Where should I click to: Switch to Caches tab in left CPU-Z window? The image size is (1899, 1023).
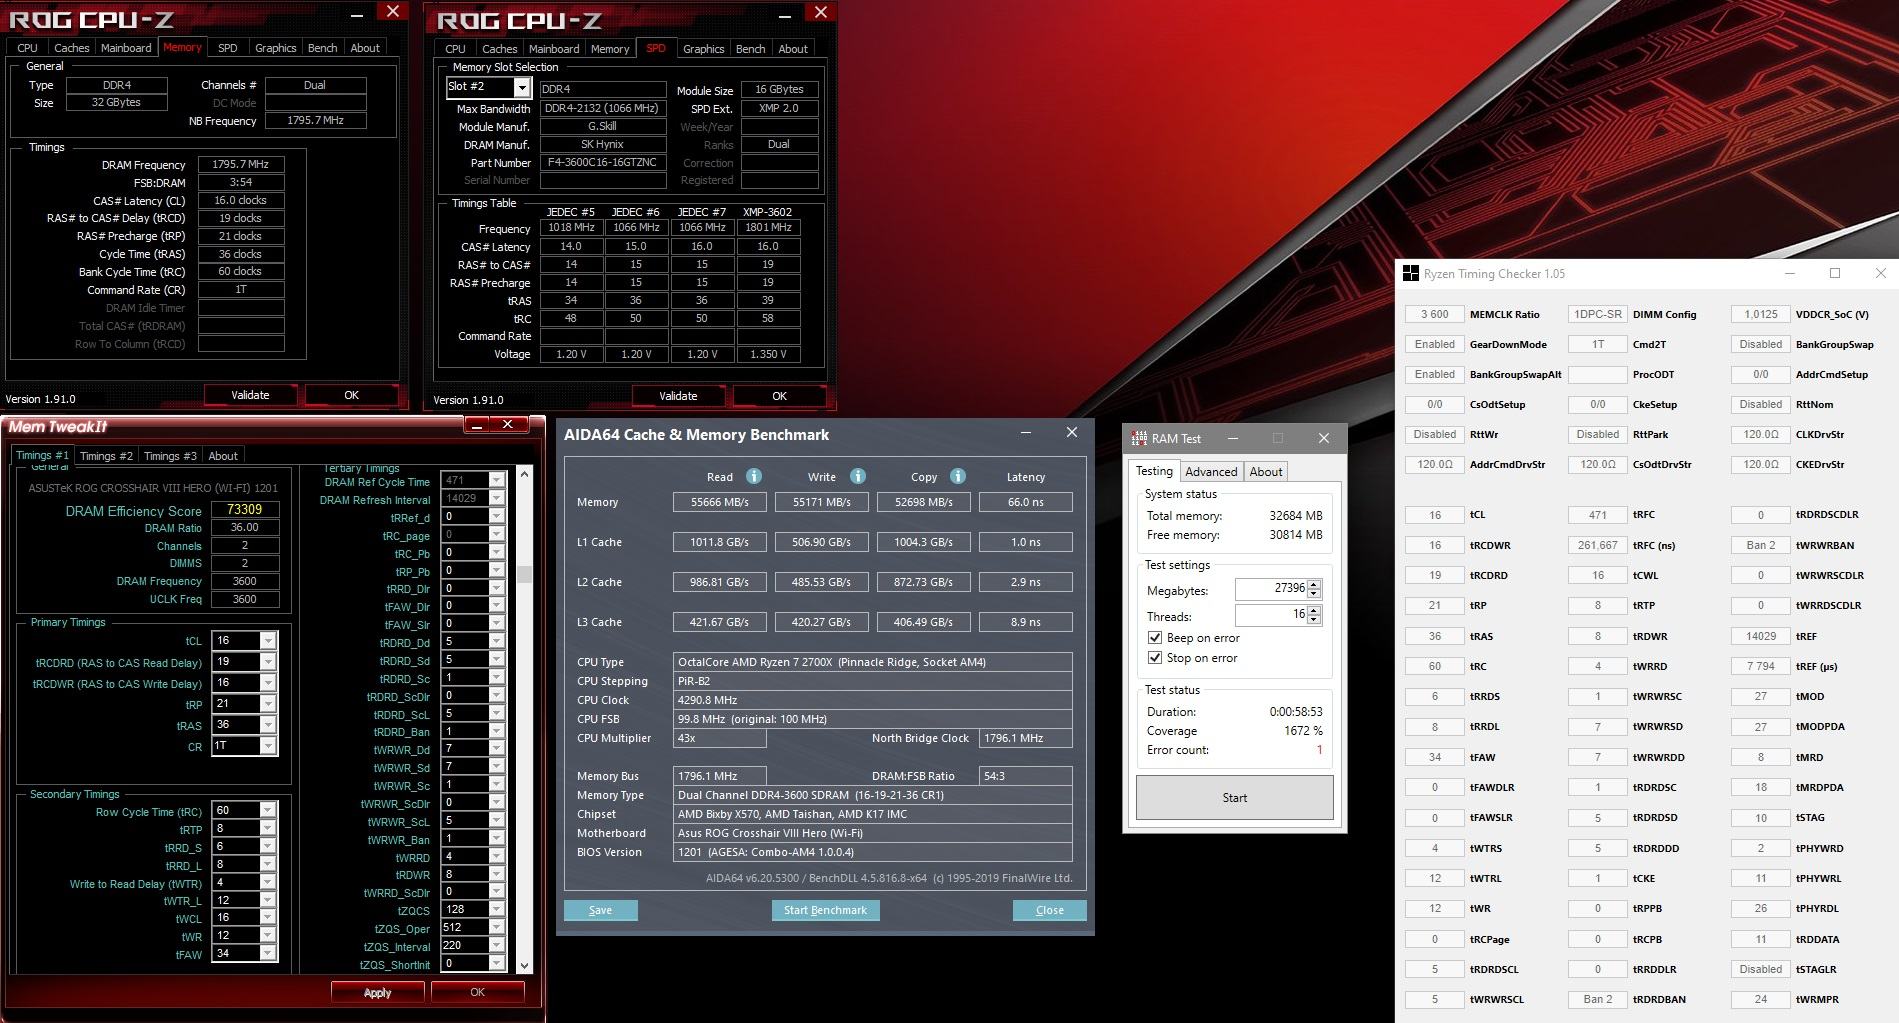[71, 48]
